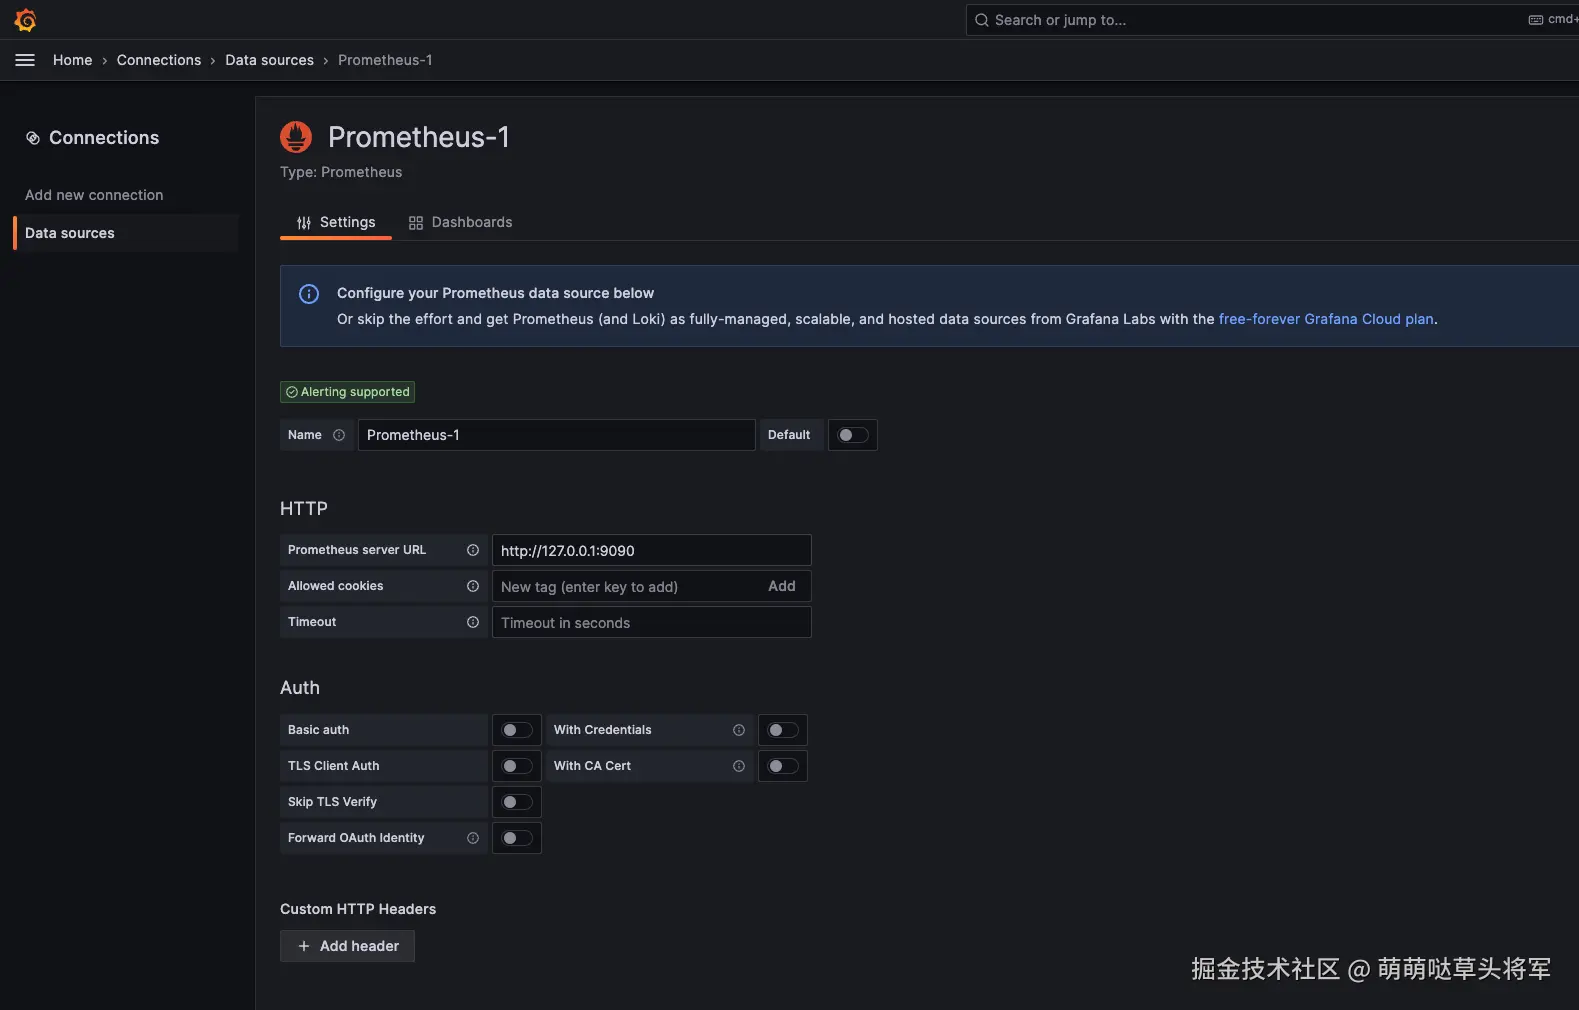Show info for Timeout field
This screenshot has width=1579, height=1010.
(x=473, y=622)
